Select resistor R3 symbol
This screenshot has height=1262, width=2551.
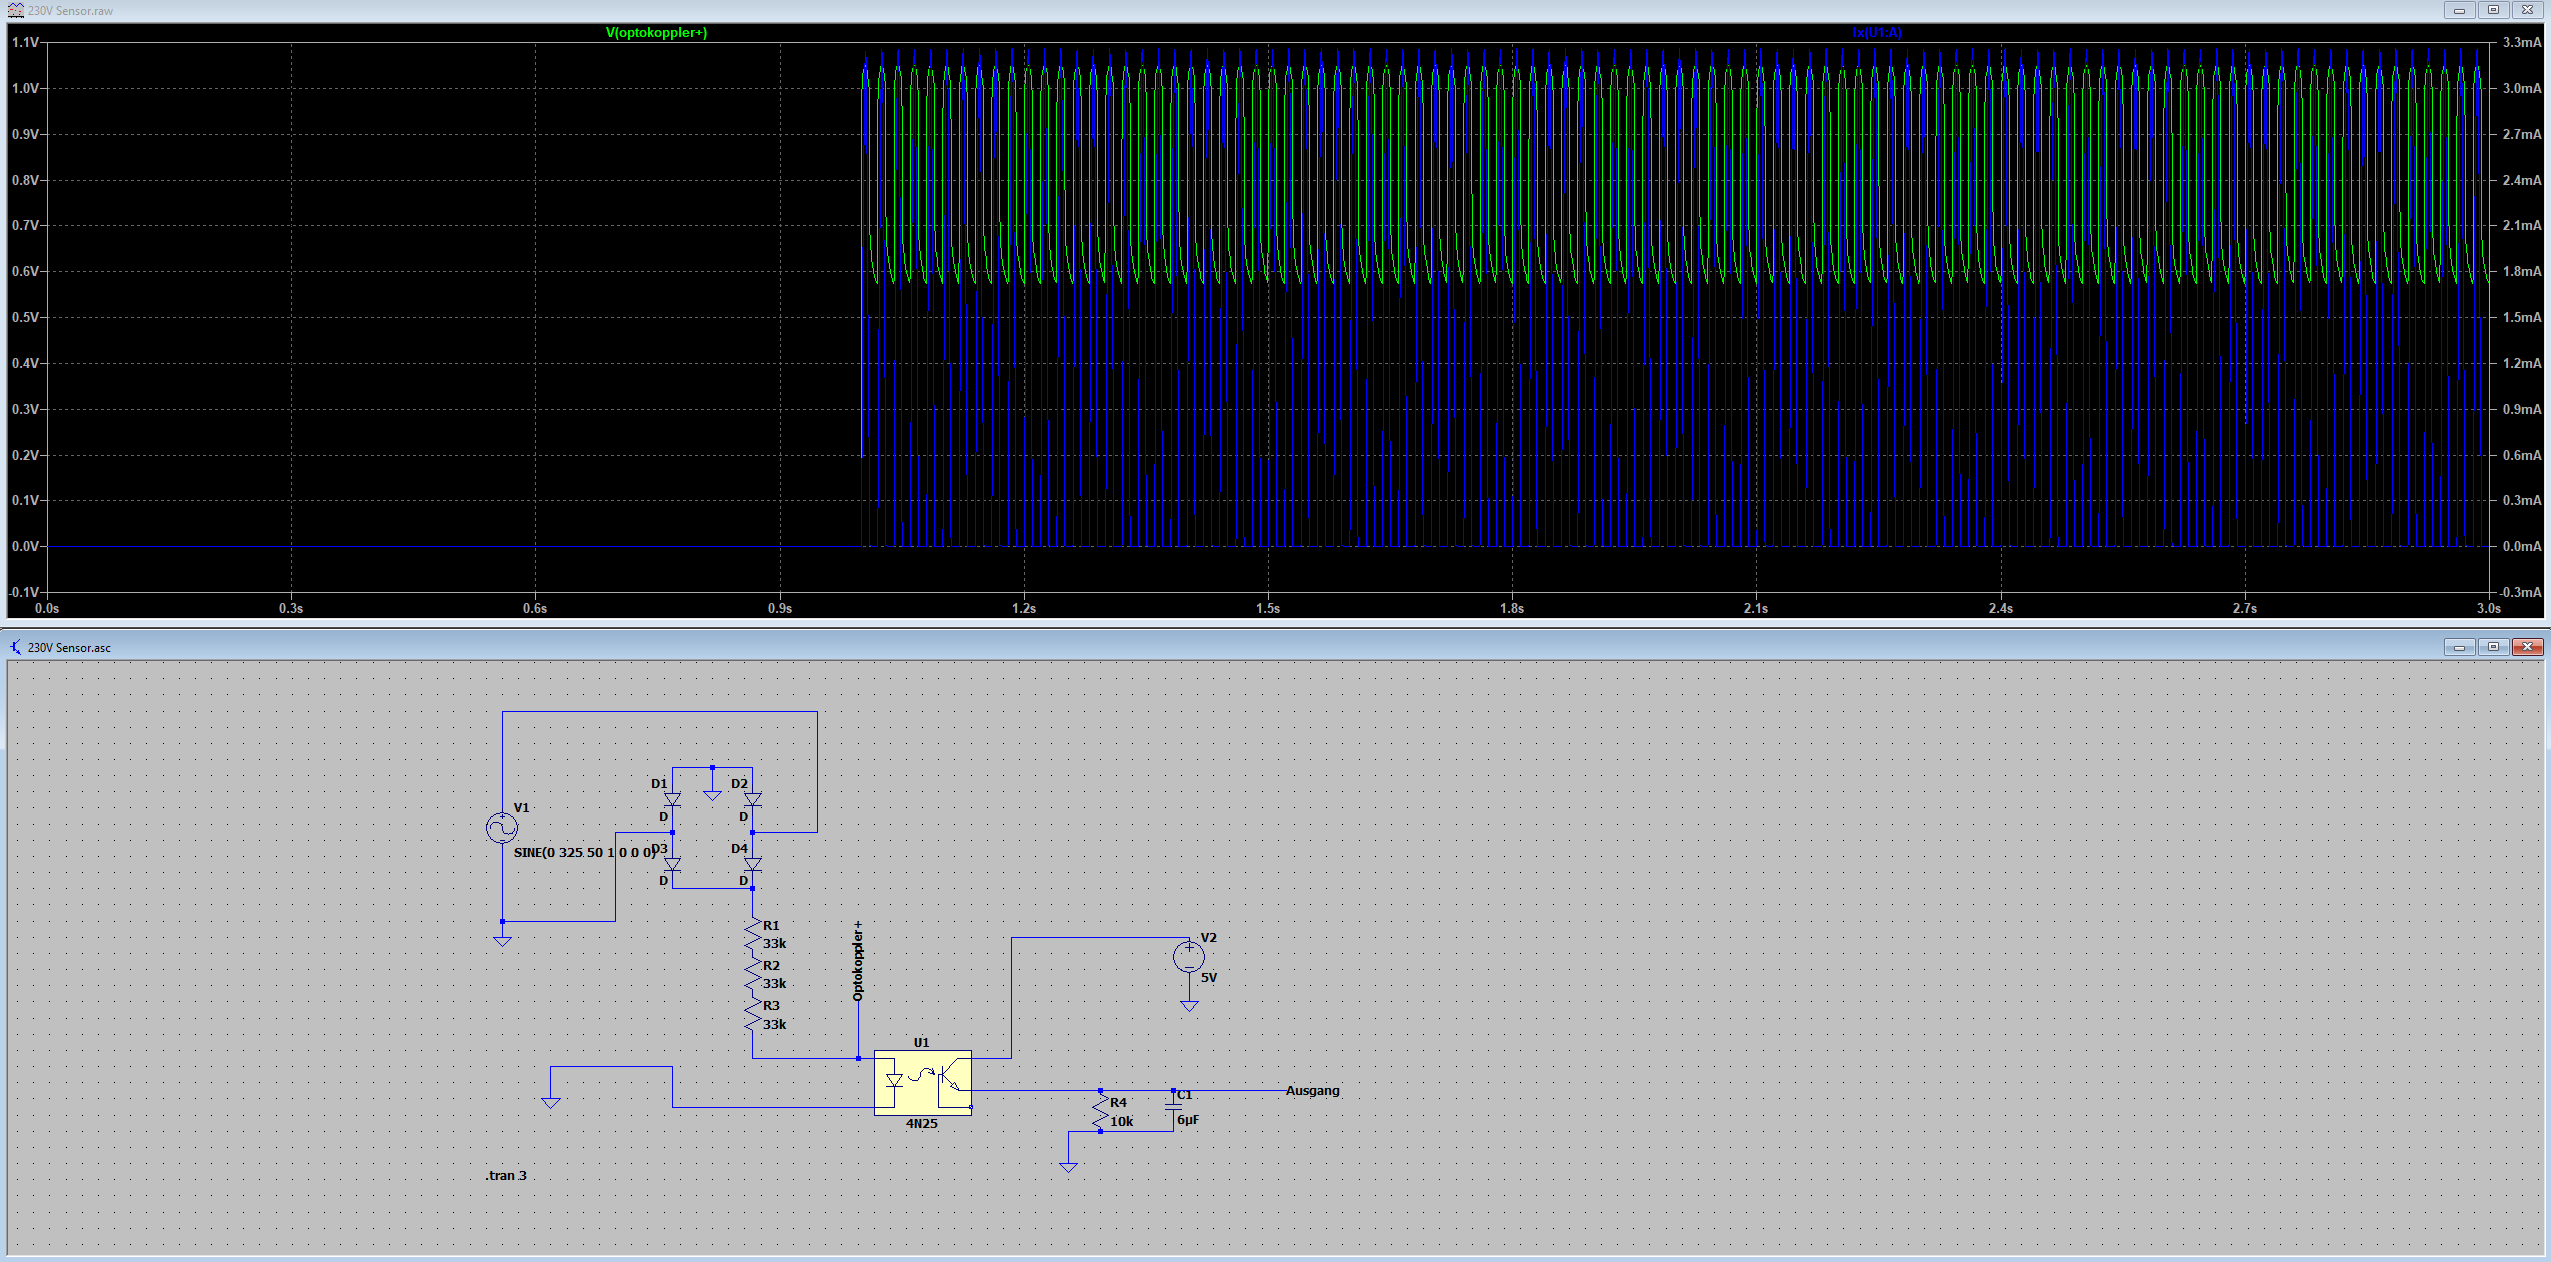coord(752,1016)
